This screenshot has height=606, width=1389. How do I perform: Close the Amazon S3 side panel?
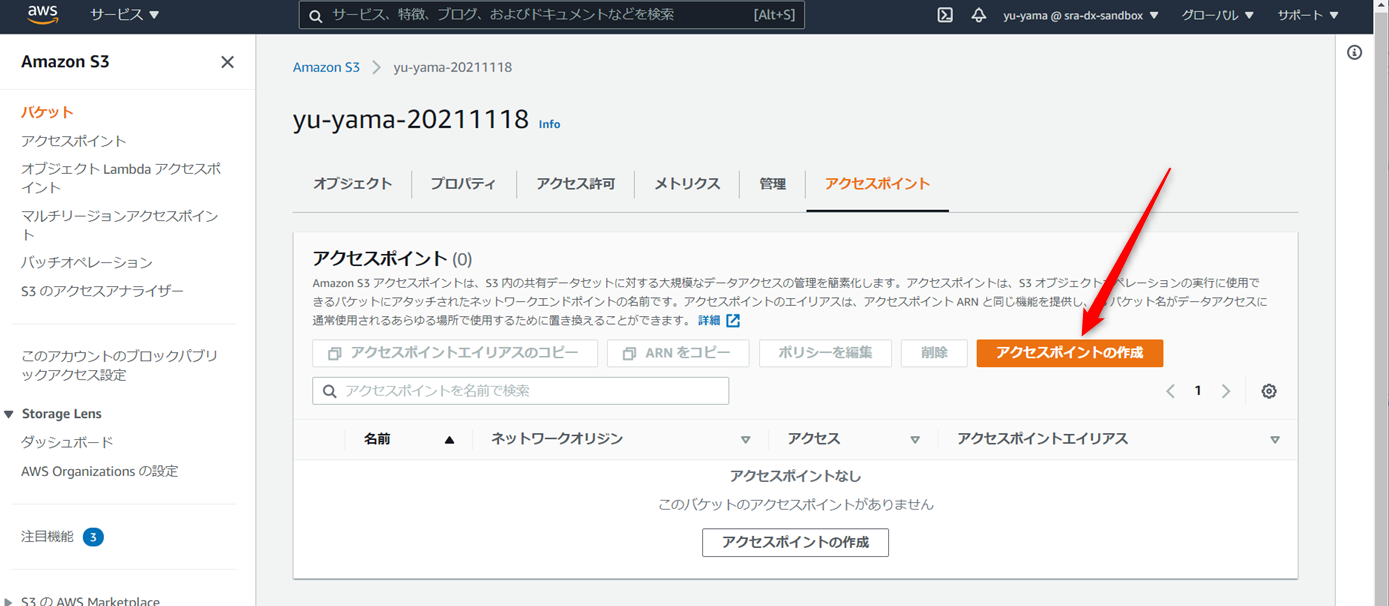pyautogui.click(x=227, y=62)
